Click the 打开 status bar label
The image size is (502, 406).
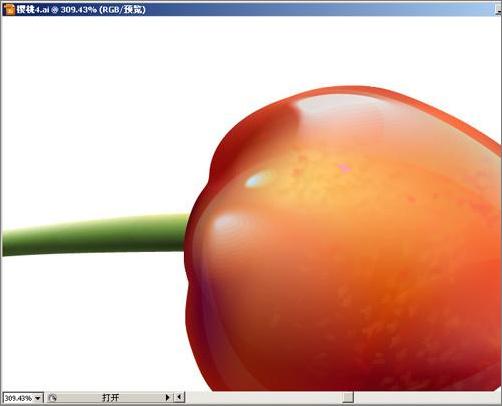pyautogui.click(x=111, y=397)
